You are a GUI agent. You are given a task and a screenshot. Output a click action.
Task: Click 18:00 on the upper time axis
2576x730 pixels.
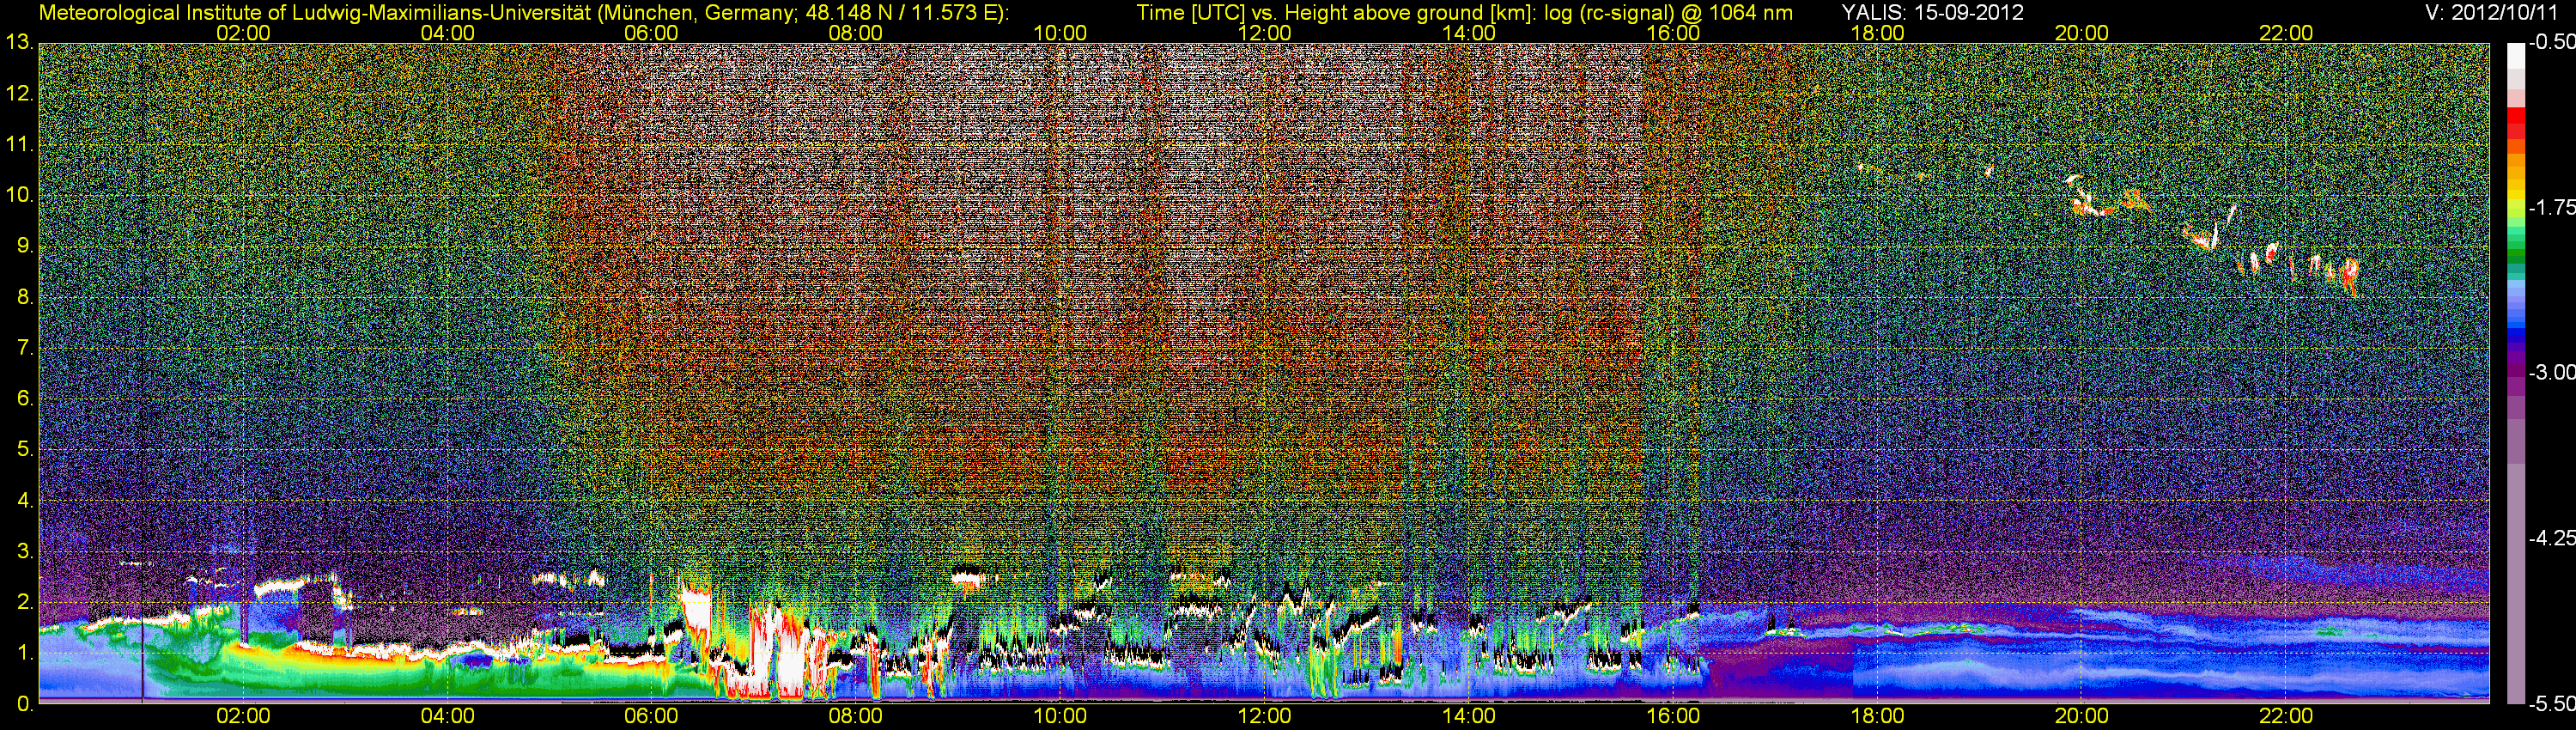(1877, 33)
